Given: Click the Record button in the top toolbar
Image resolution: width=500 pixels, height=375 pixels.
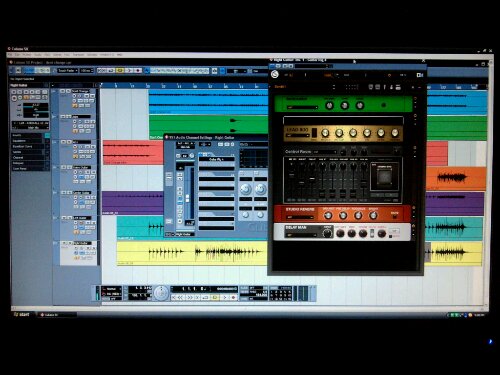Looking at the screenshot, I should (x=138, y=71).
